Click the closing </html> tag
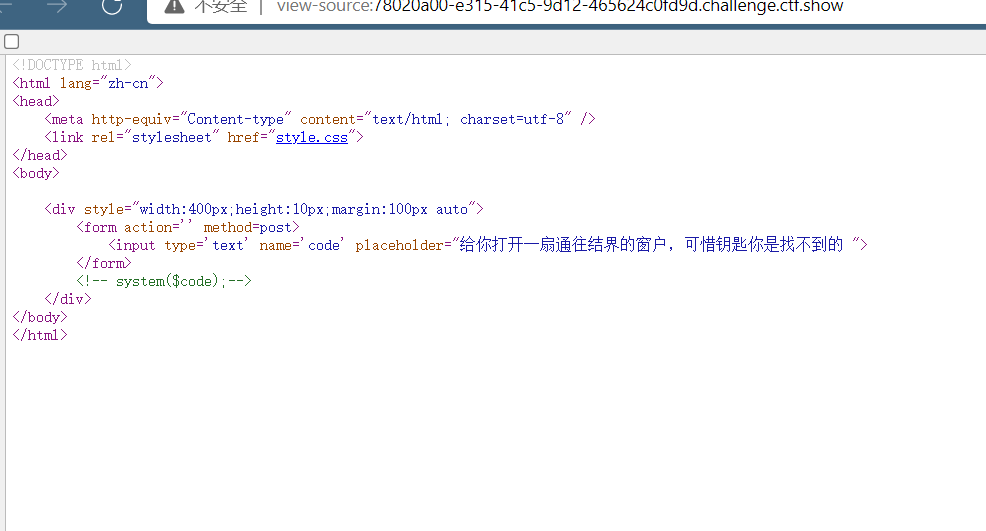 pyautogui.click(x=40, y=335)
